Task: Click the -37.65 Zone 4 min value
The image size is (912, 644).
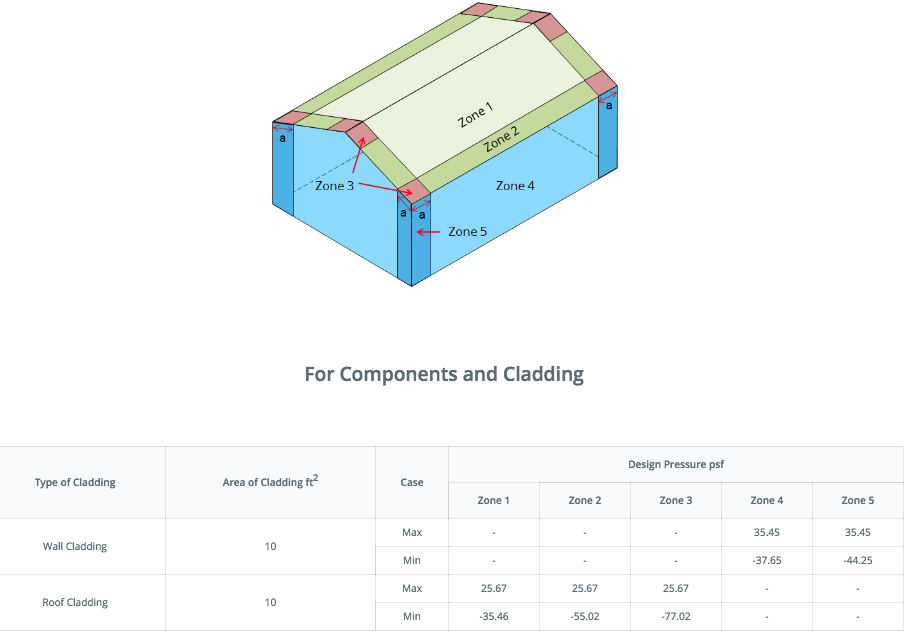Action: pos(767,560)
